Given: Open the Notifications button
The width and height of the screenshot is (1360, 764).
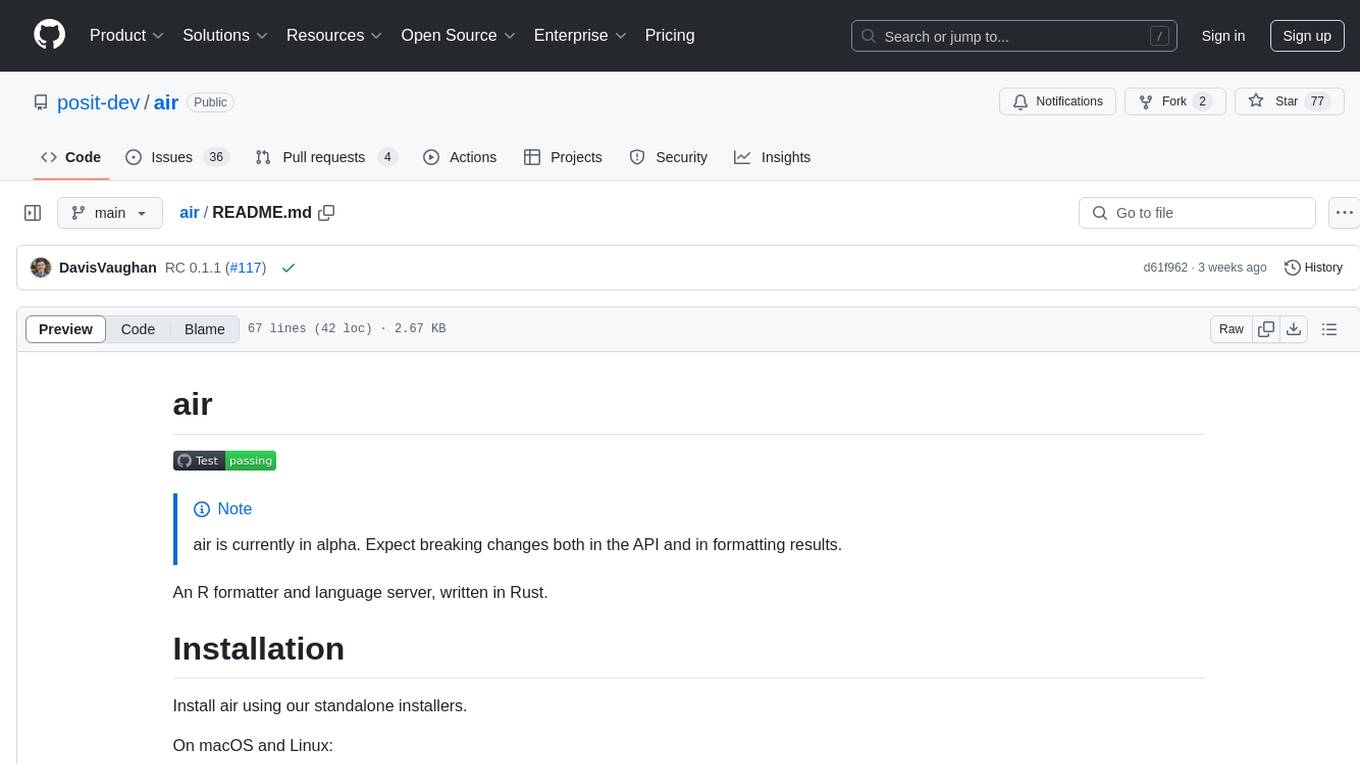Looking at the screenshot, I should pyautogui.click(x=1058, y=102).
